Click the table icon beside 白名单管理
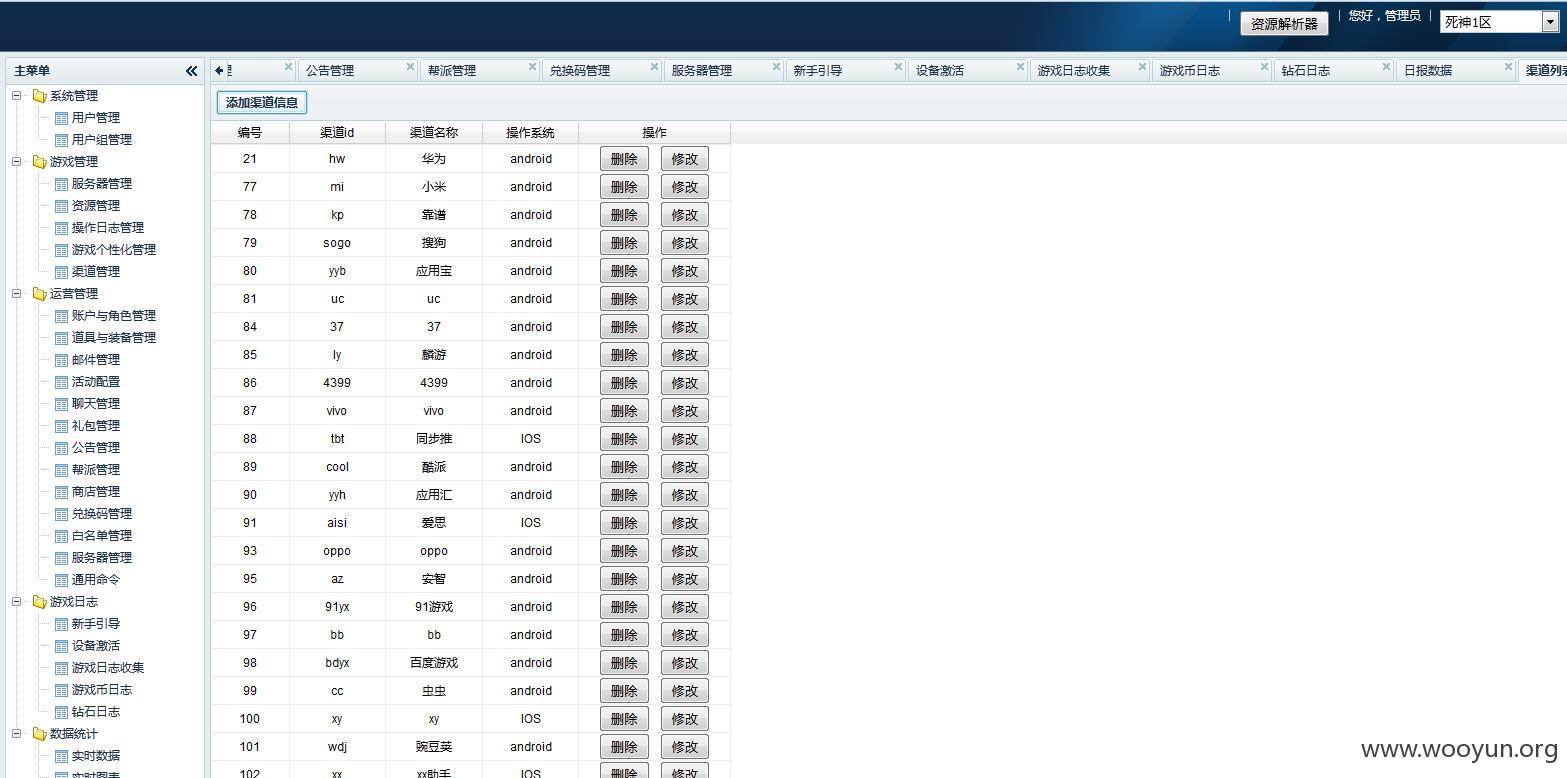 pos(61,536)
